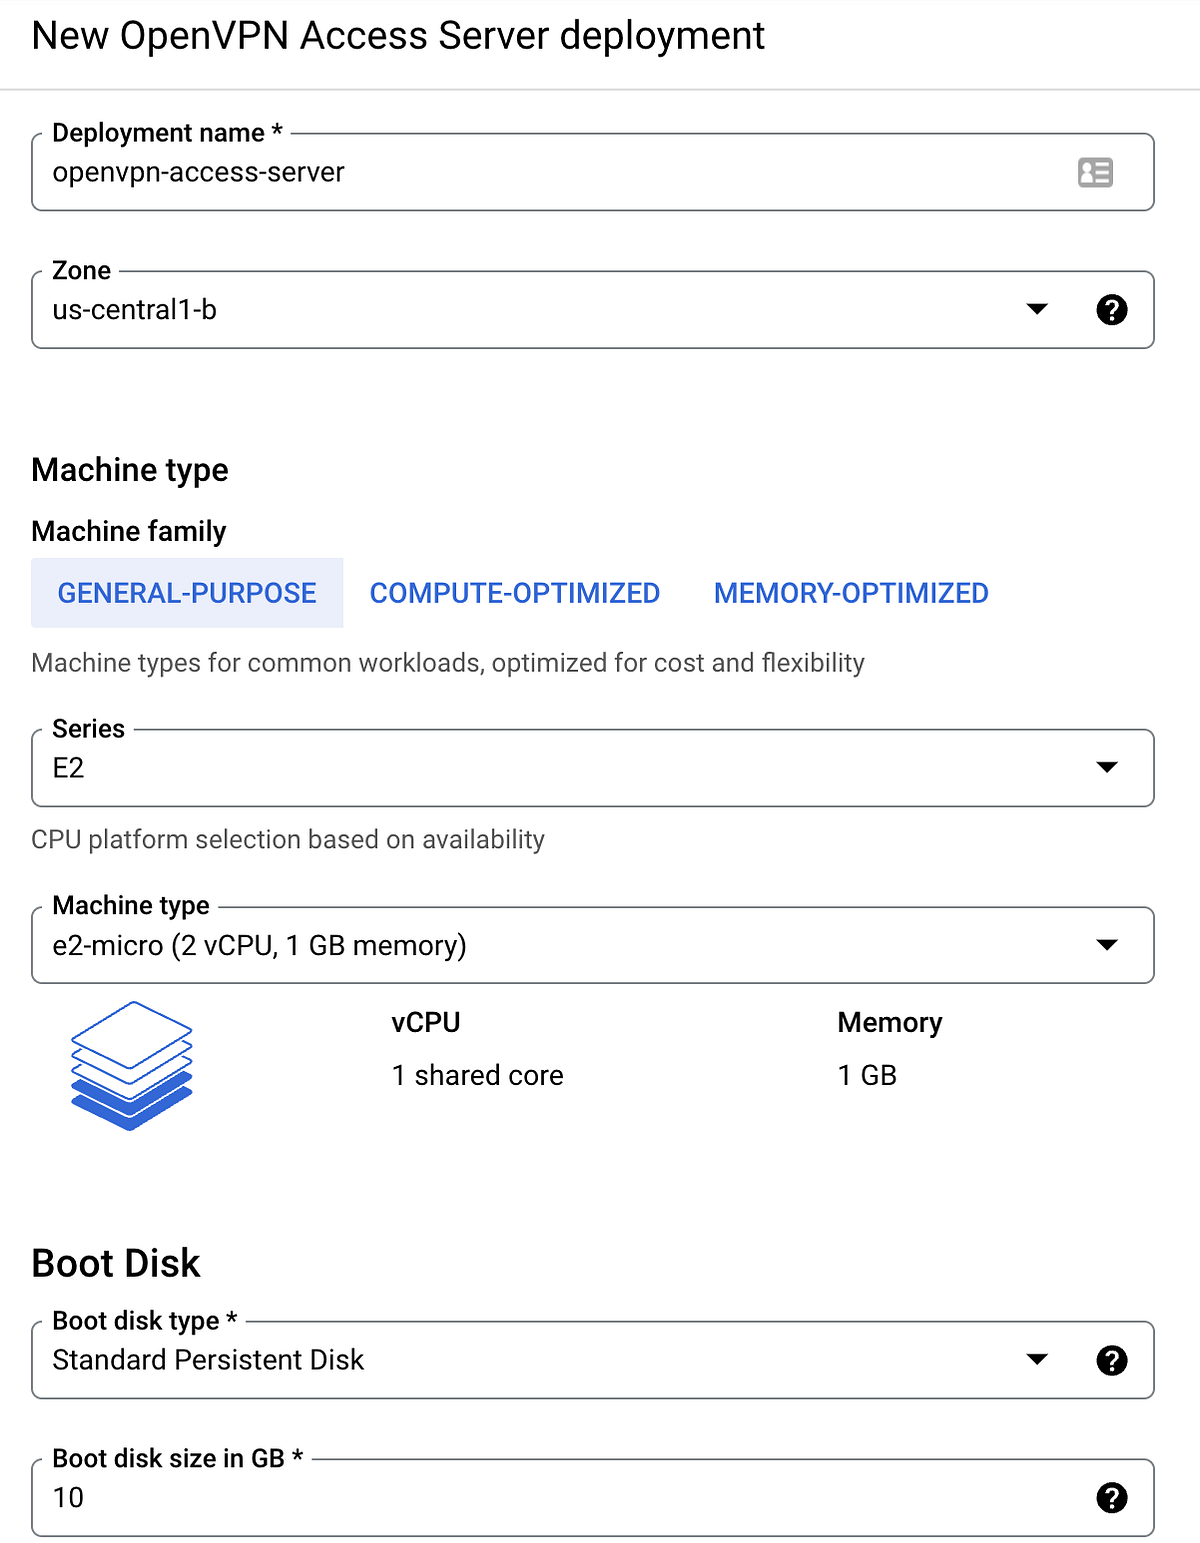Viewport: 1200px width, 1543px height.
Task: Click the page title 'New OpenVPN Access Server deployment'
Action: [x=398, y=36]
